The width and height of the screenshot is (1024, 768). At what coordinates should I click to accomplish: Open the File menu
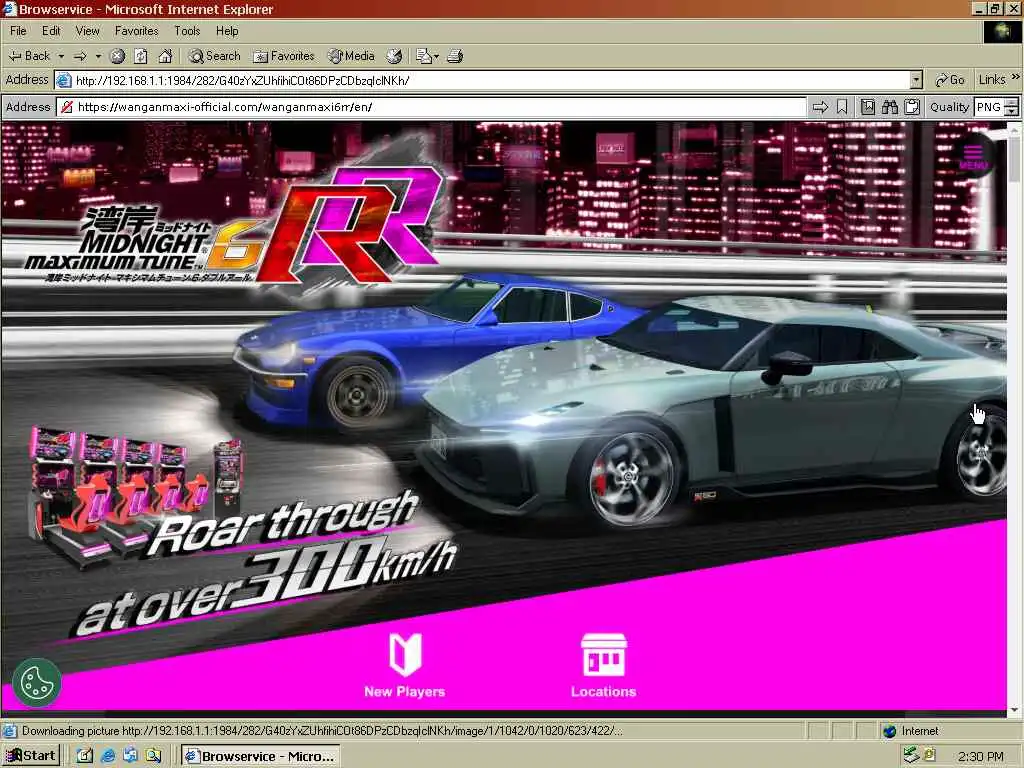coord(18,31)
